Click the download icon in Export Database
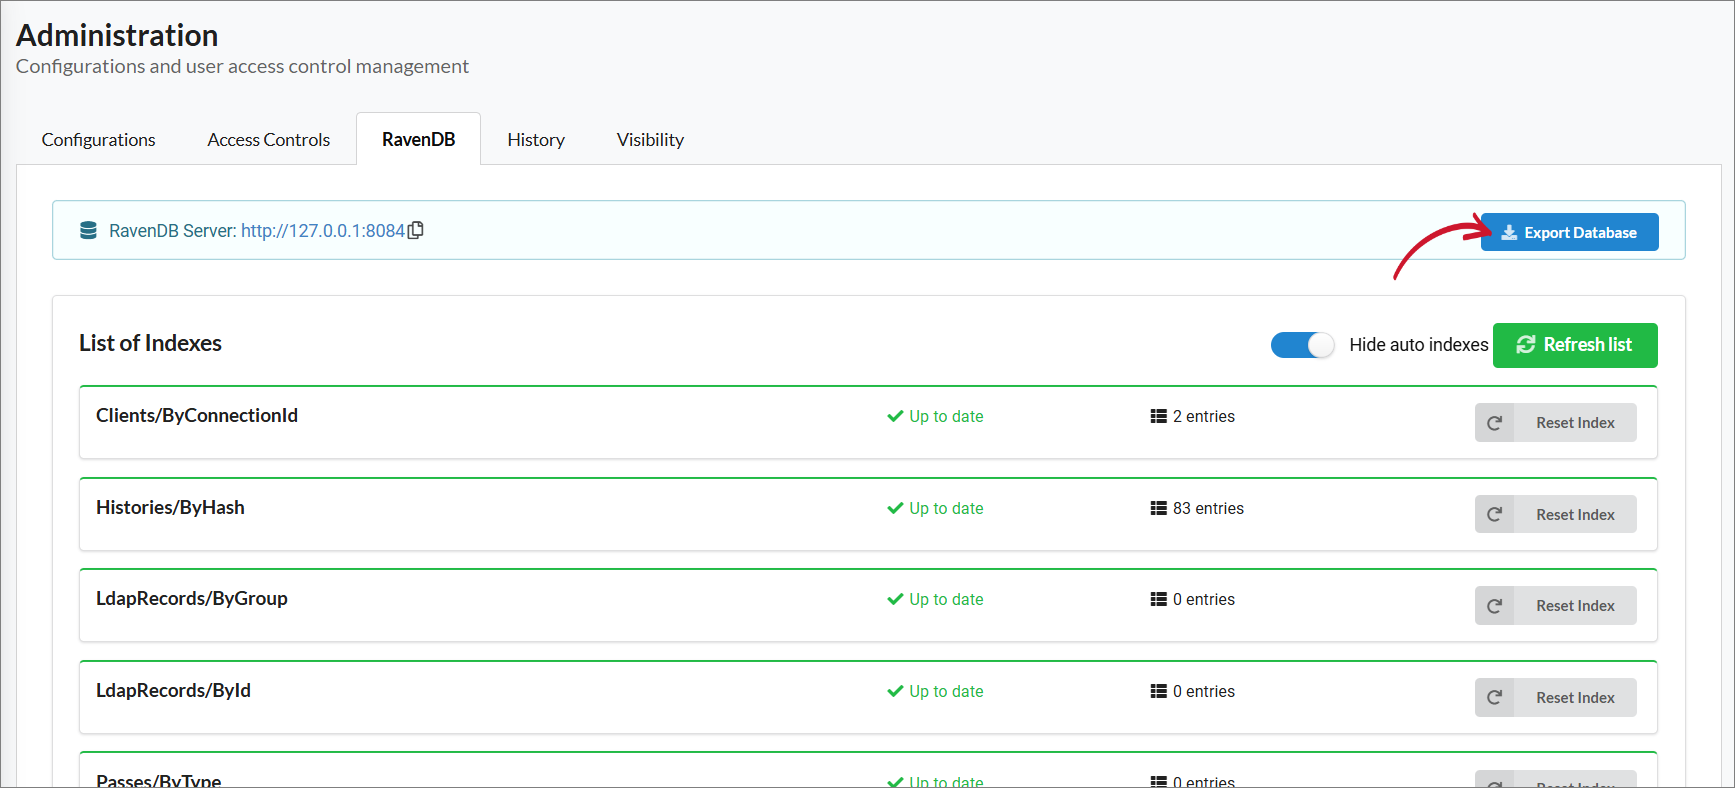Image resolution: width=1735 pixels, height=788 pixels. (1509, 232)
